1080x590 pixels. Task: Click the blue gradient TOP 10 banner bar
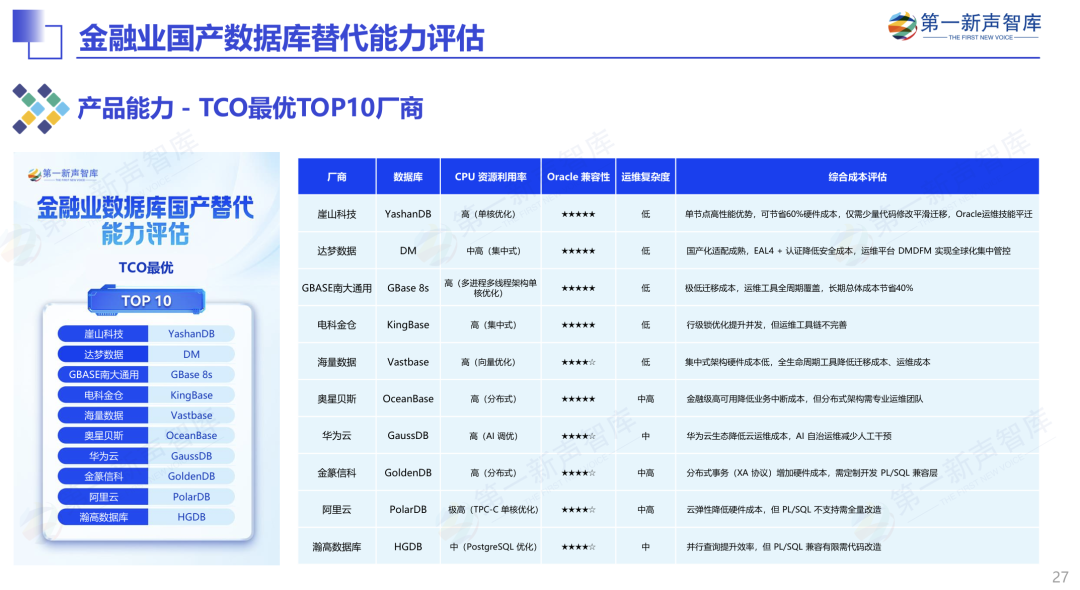point(145,300)
